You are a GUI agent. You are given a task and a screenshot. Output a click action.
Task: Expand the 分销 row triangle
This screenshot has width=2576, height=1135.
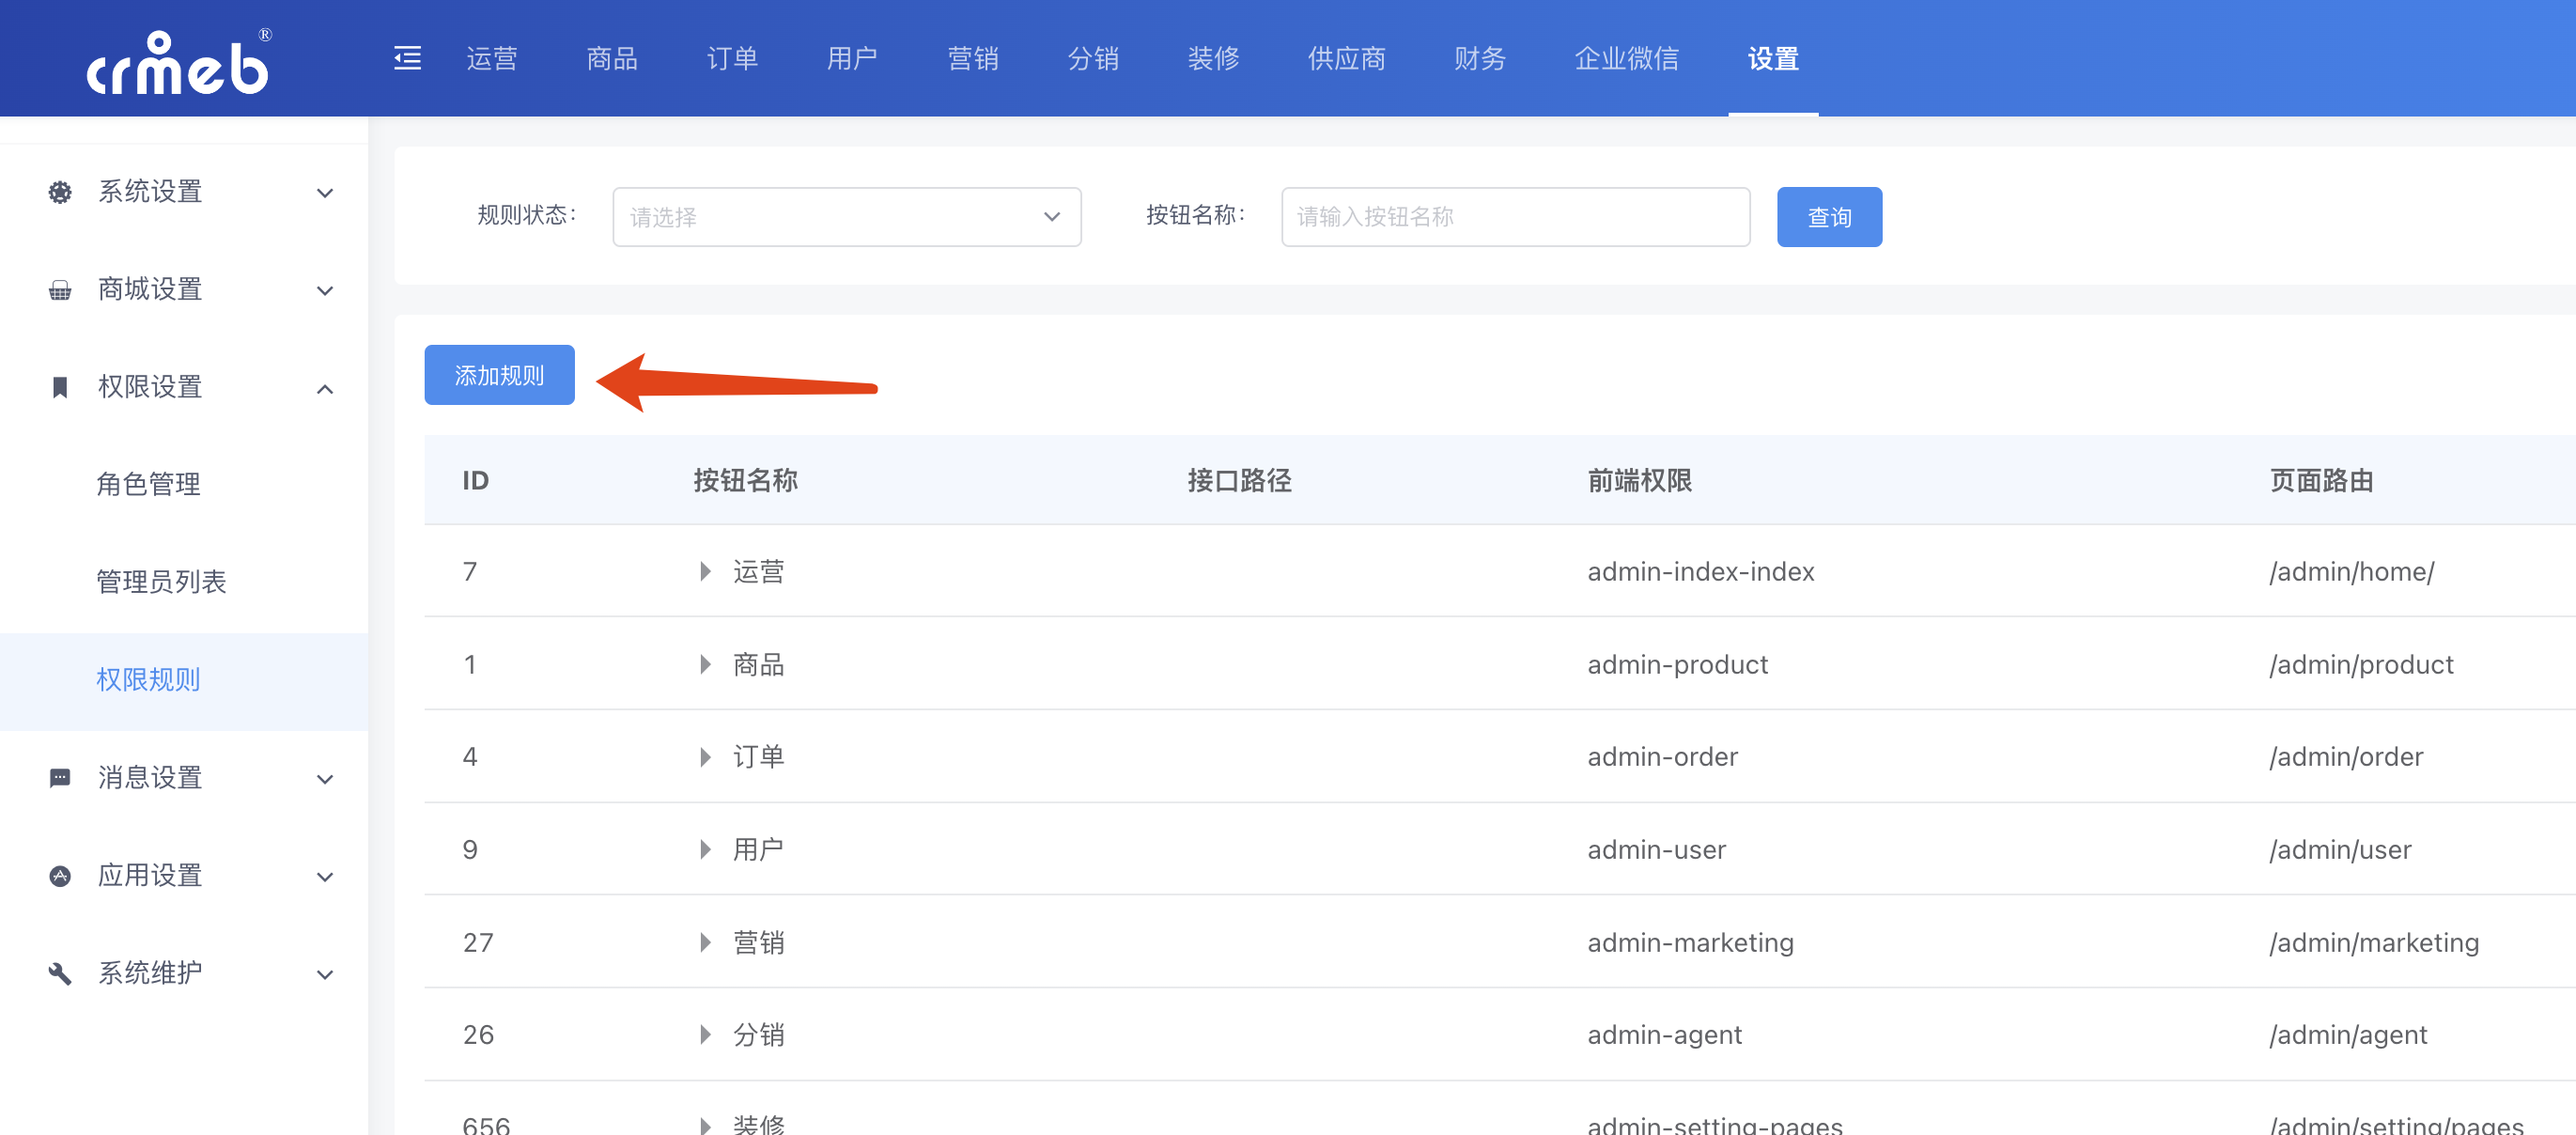coord(705,1035)
